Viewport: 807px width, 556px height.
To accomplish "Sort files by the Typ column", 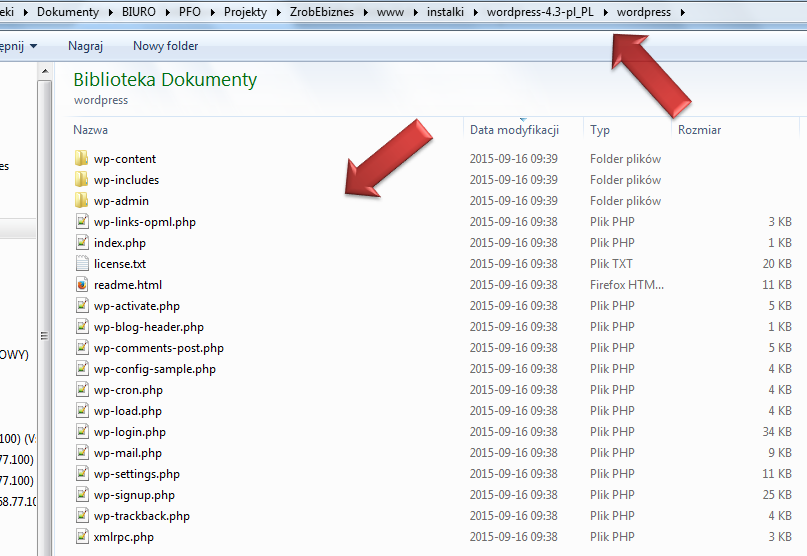I will [600, 130].
